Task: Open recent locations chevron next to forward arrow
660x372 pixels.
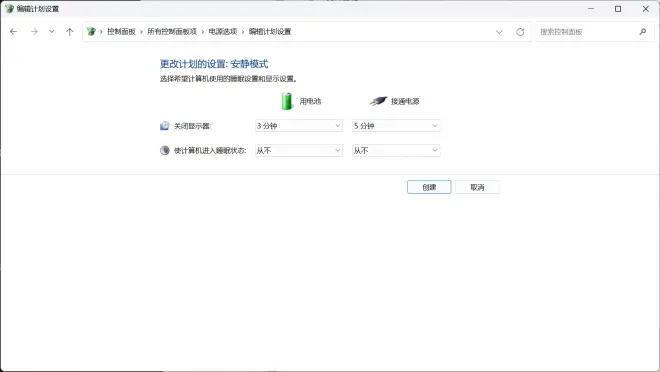Action: pos(51,32)
